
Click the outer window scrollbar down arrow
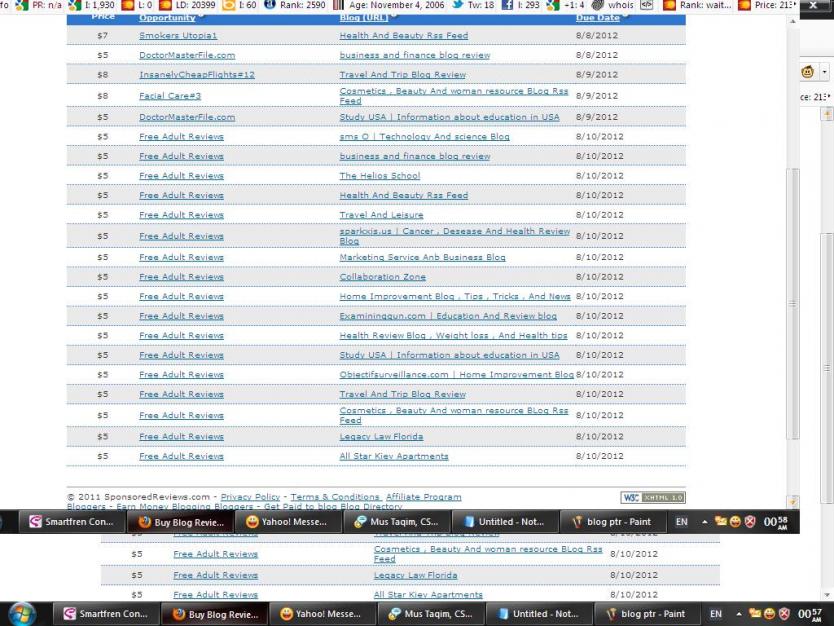click(827, 595)
